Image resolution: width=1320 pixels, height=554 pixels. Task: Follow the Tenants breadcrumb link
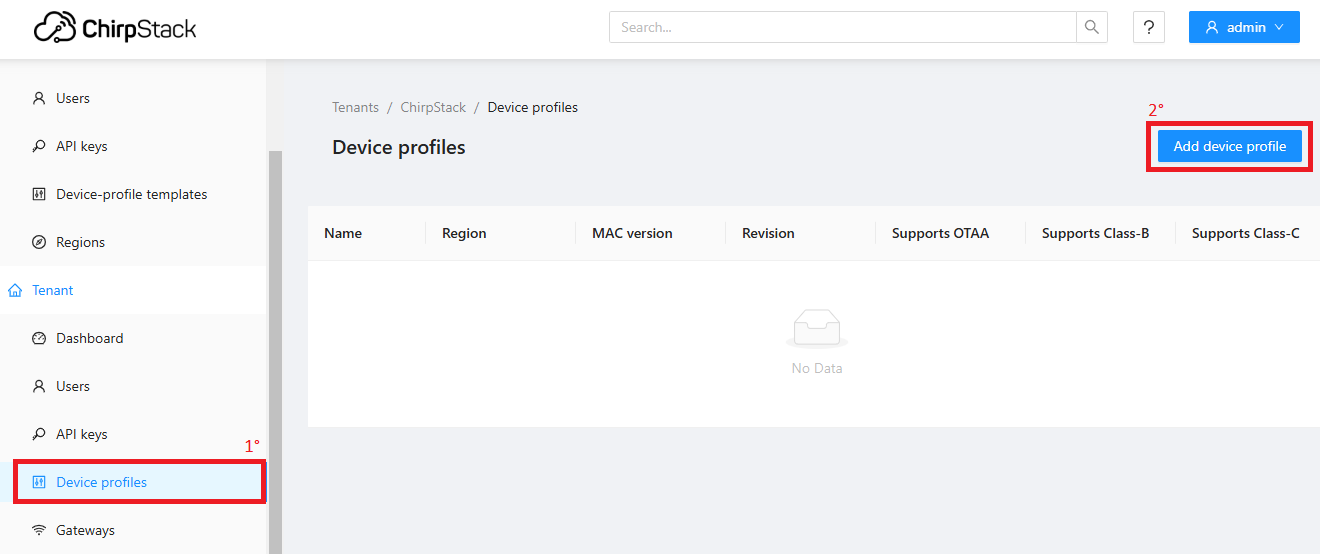tap(355, 107)
